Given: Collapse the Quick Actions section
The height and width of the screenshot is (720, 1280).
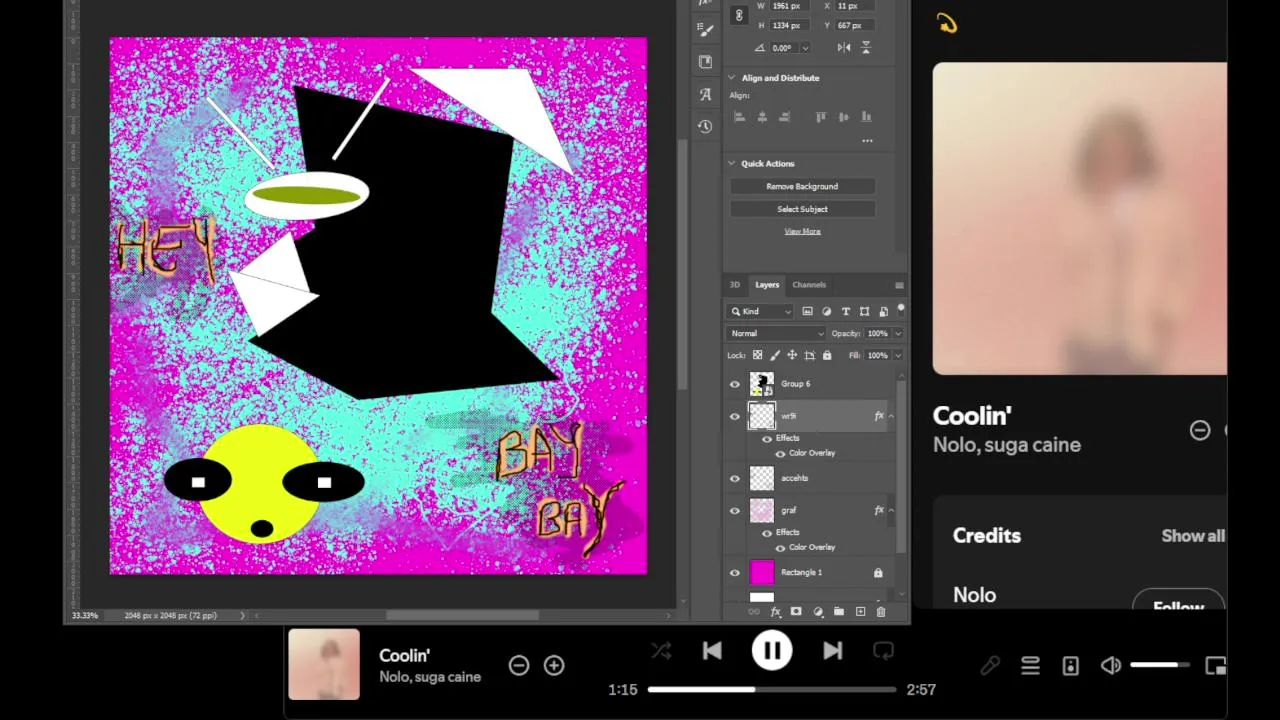Looking at the screenshot, I should [x=732, y=164].
